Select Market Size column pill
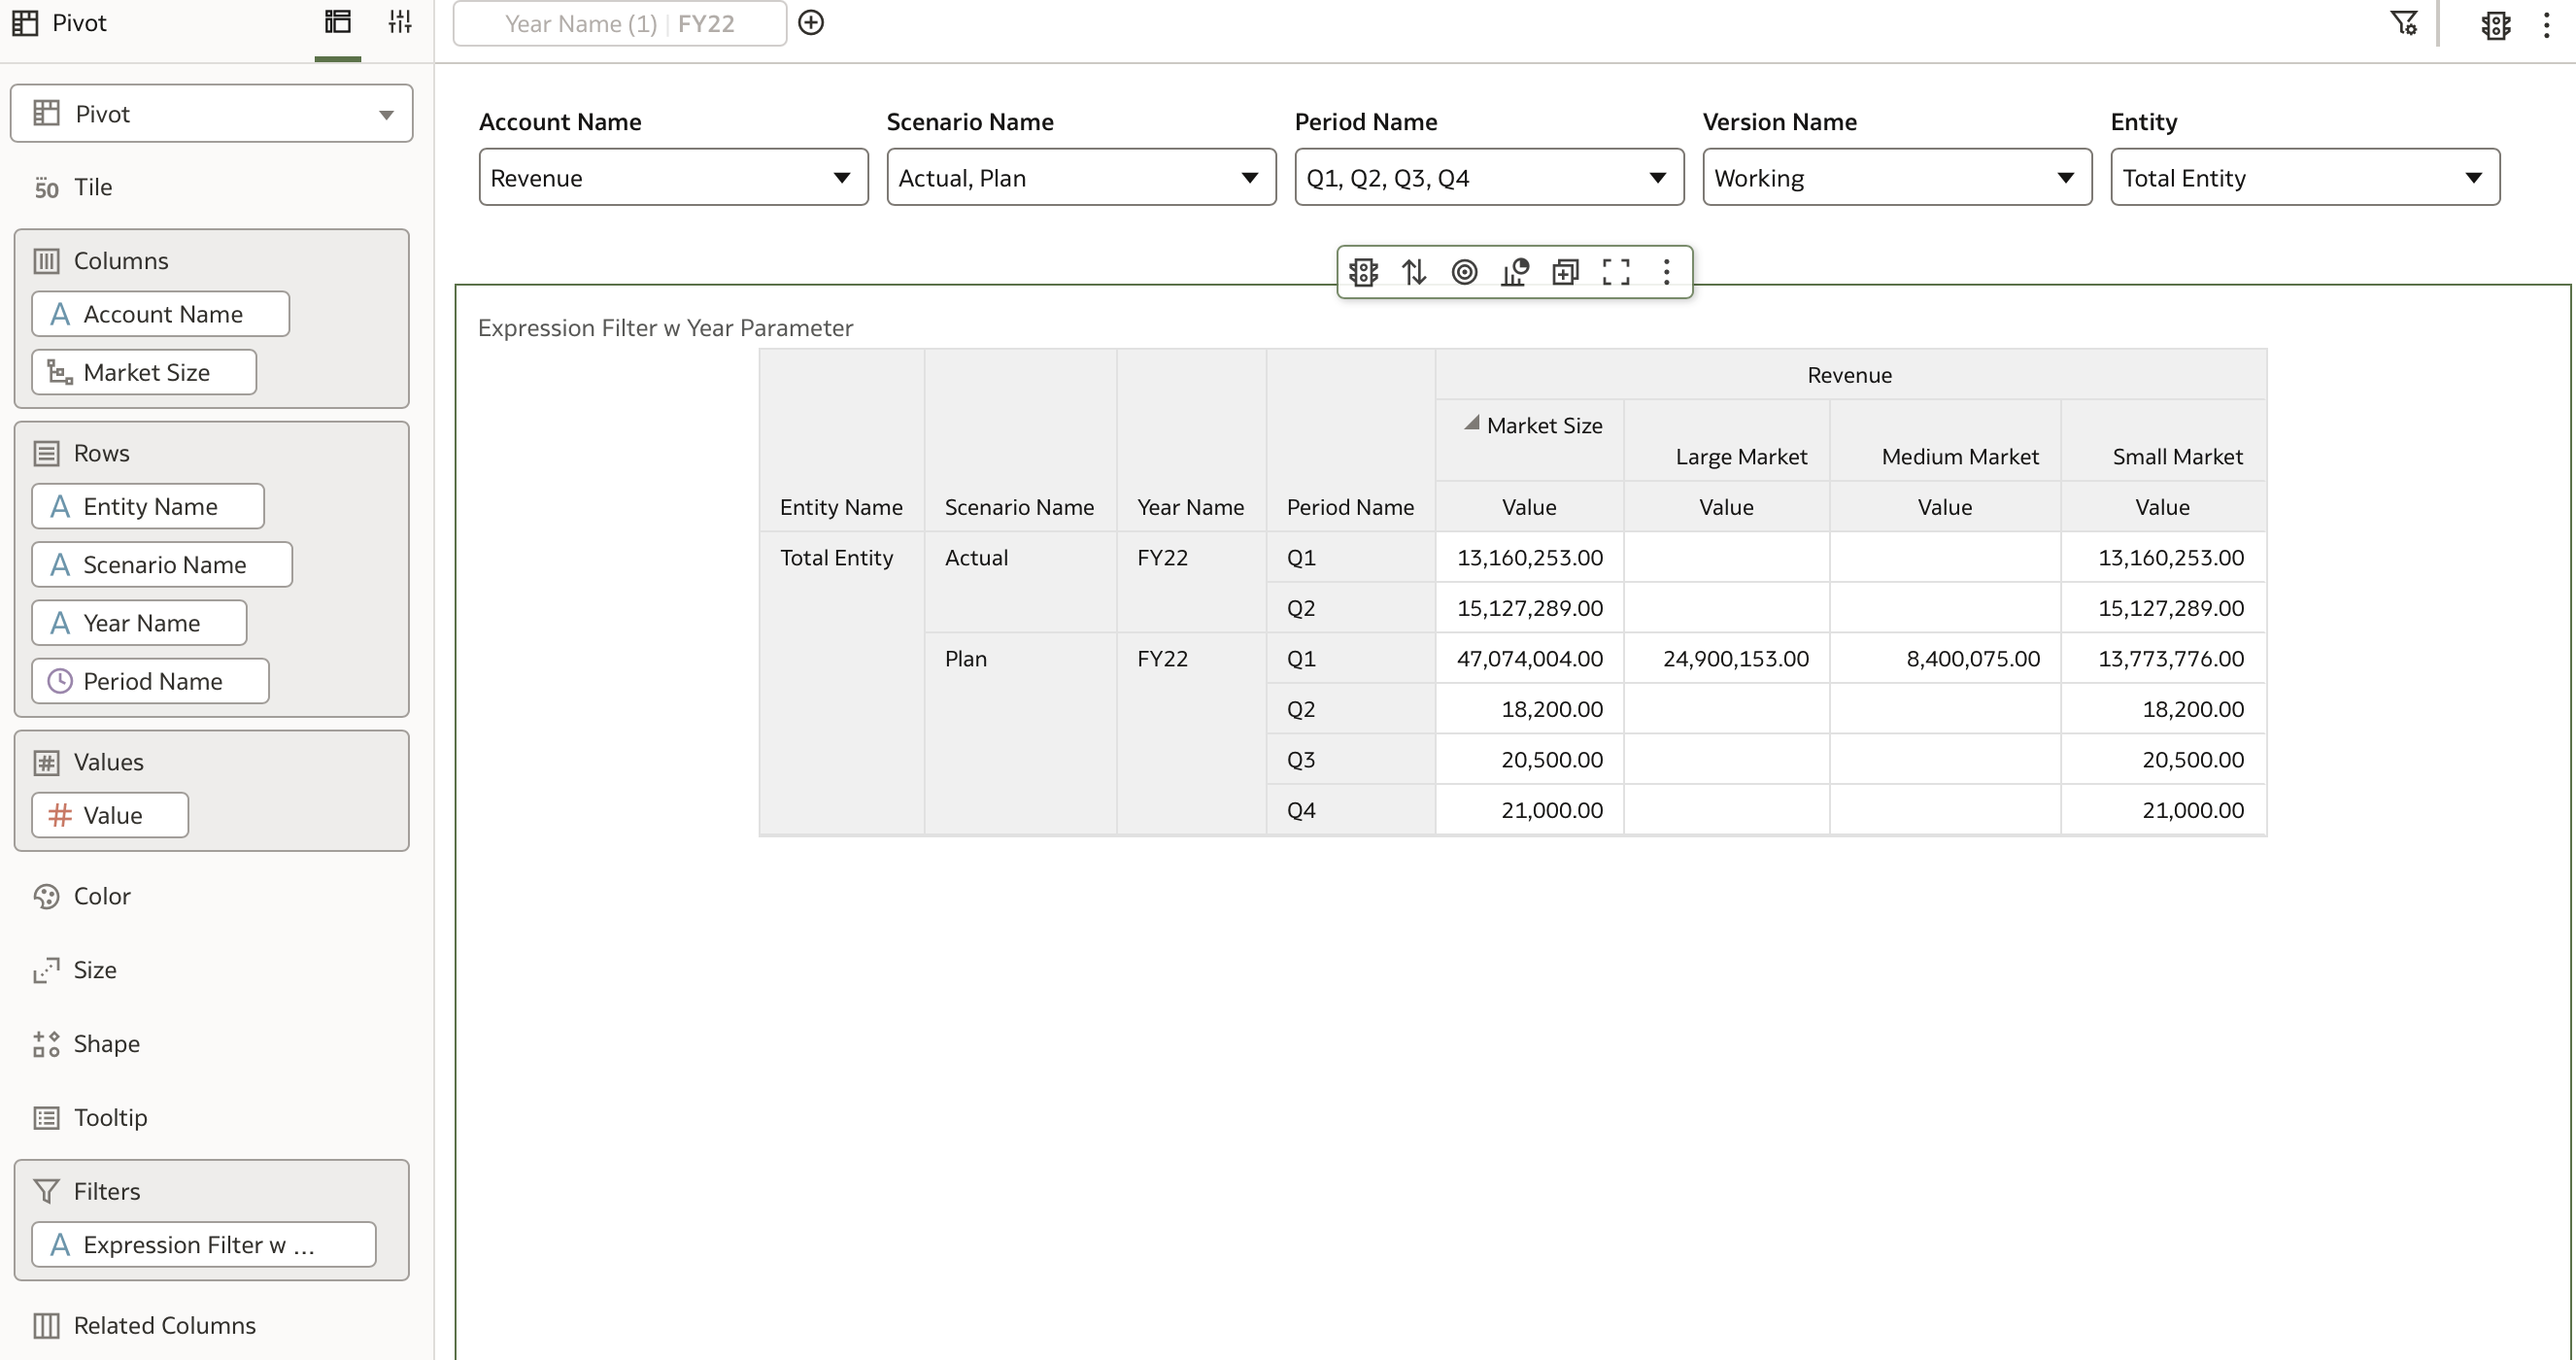The width and height of the screenshot is (2576, 1360). [144, 372]
